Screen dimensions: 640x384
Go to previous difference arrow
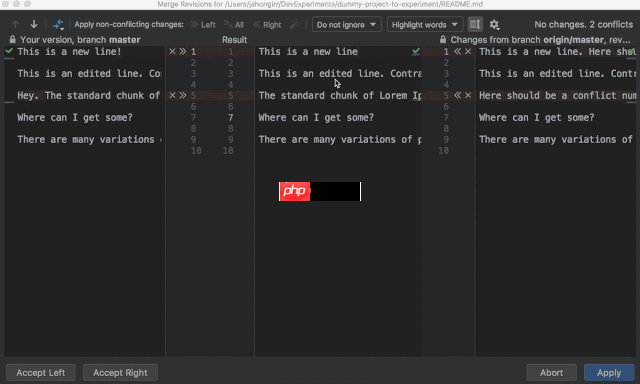click(16, 24)
